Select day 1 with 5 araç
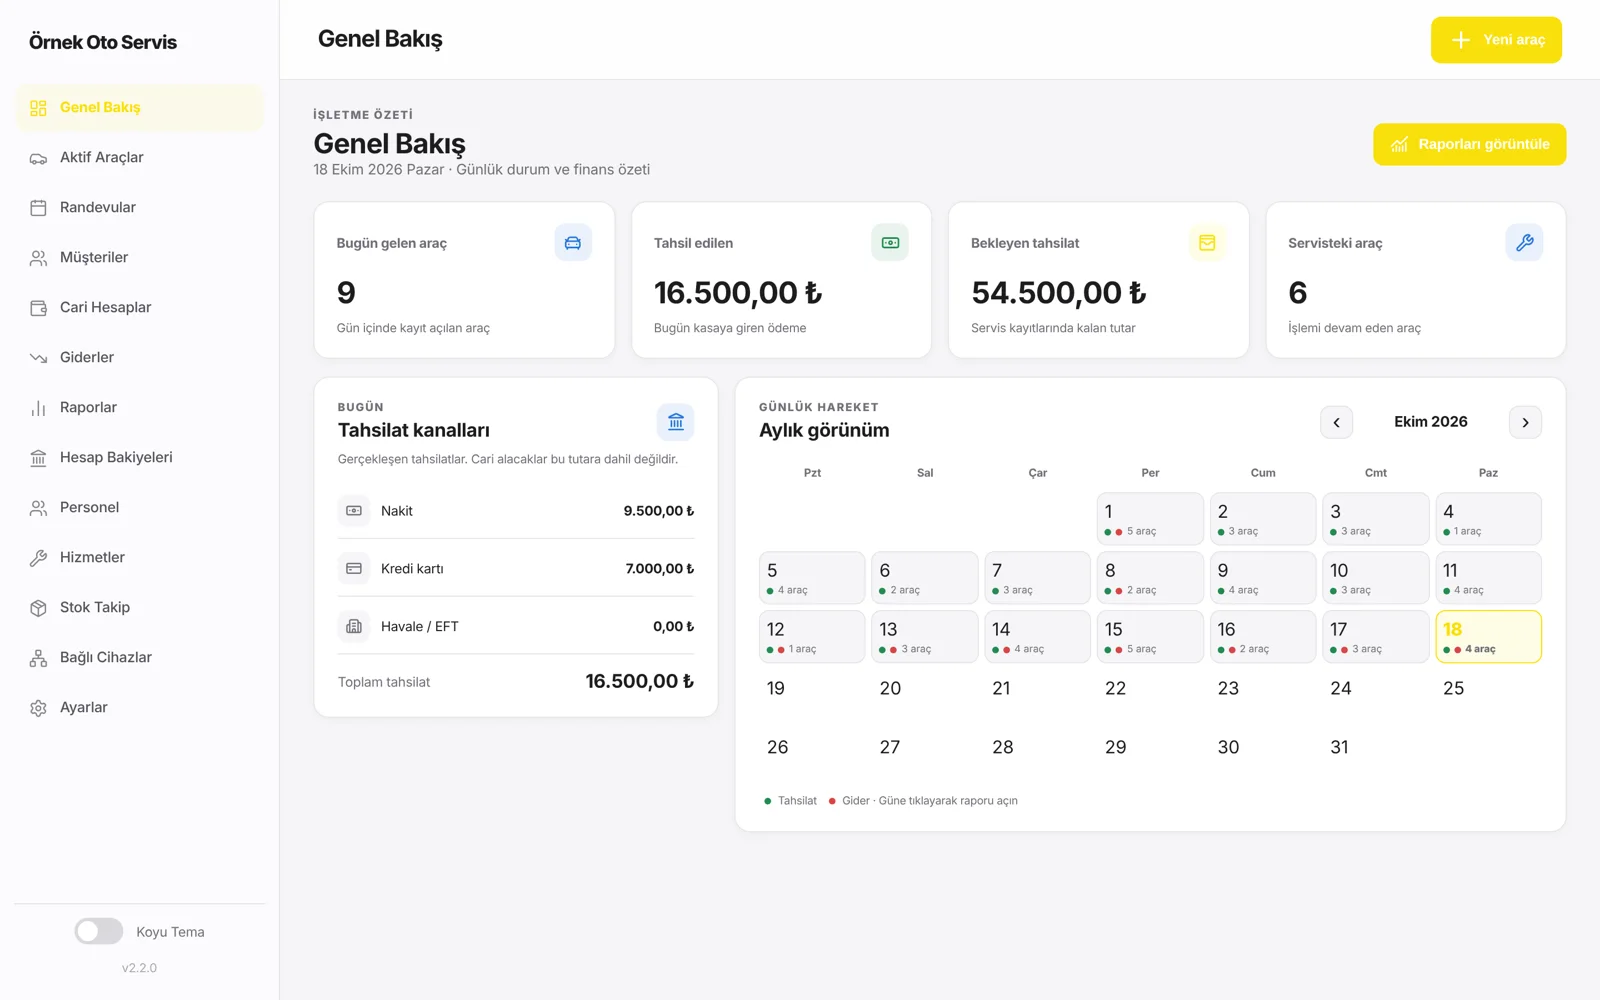1600x1000 pixels. coord(1150,518)
